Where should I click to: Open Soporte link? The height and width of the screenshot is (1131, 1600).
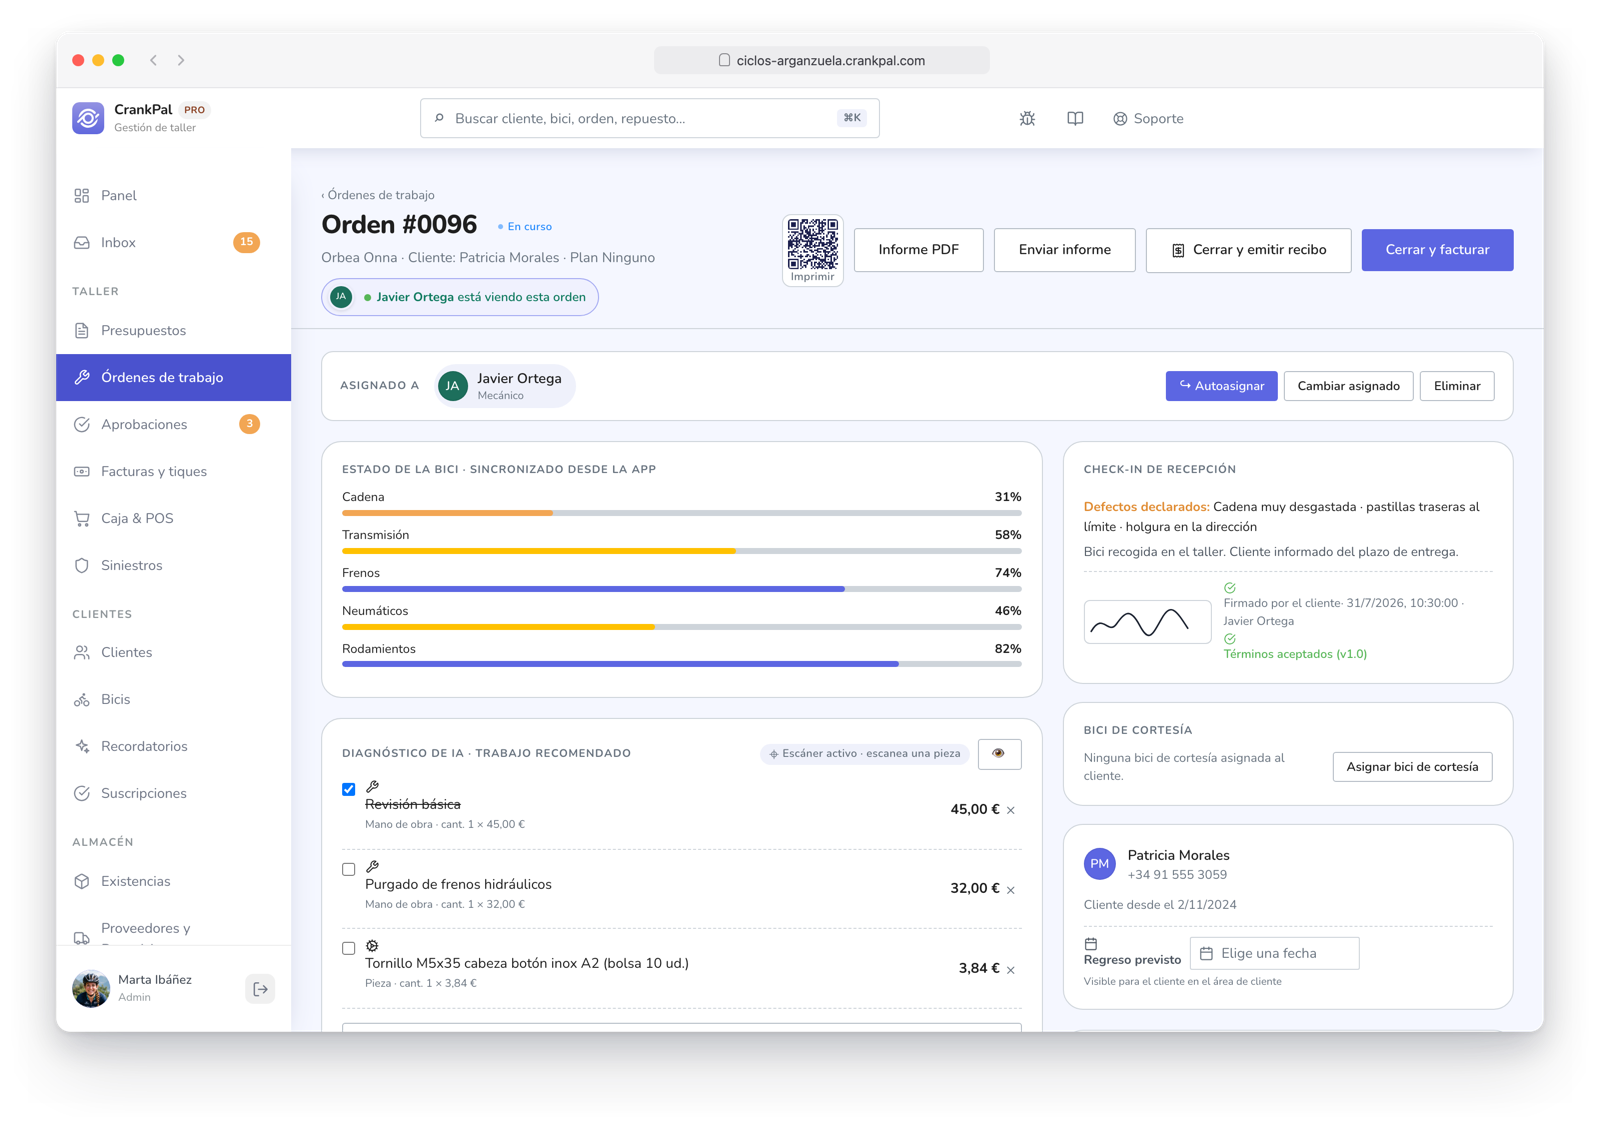click(x=1148, y=118)
